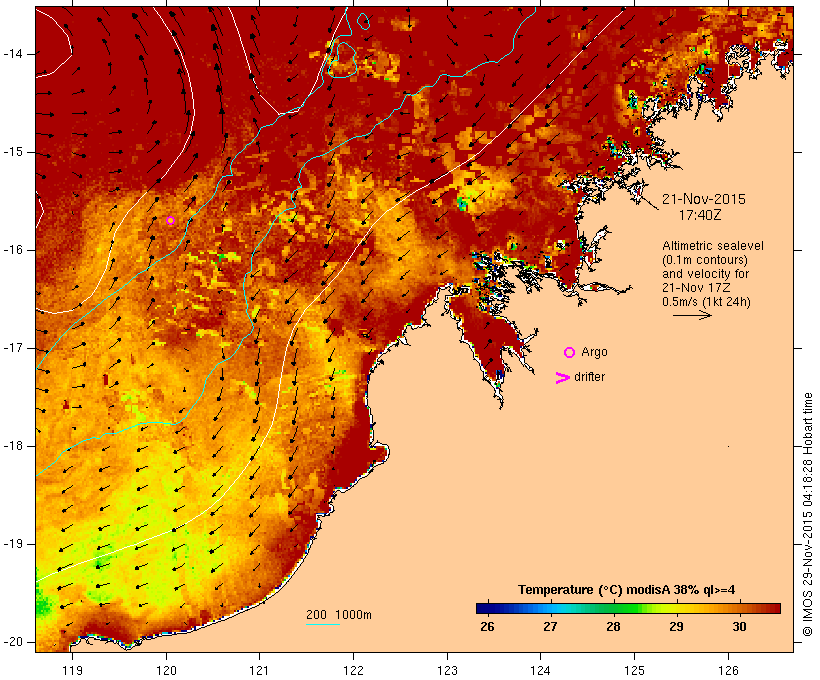Click the longitude label '126'
The height and width of the screenshot is (680, 820).
pos(728,670)
